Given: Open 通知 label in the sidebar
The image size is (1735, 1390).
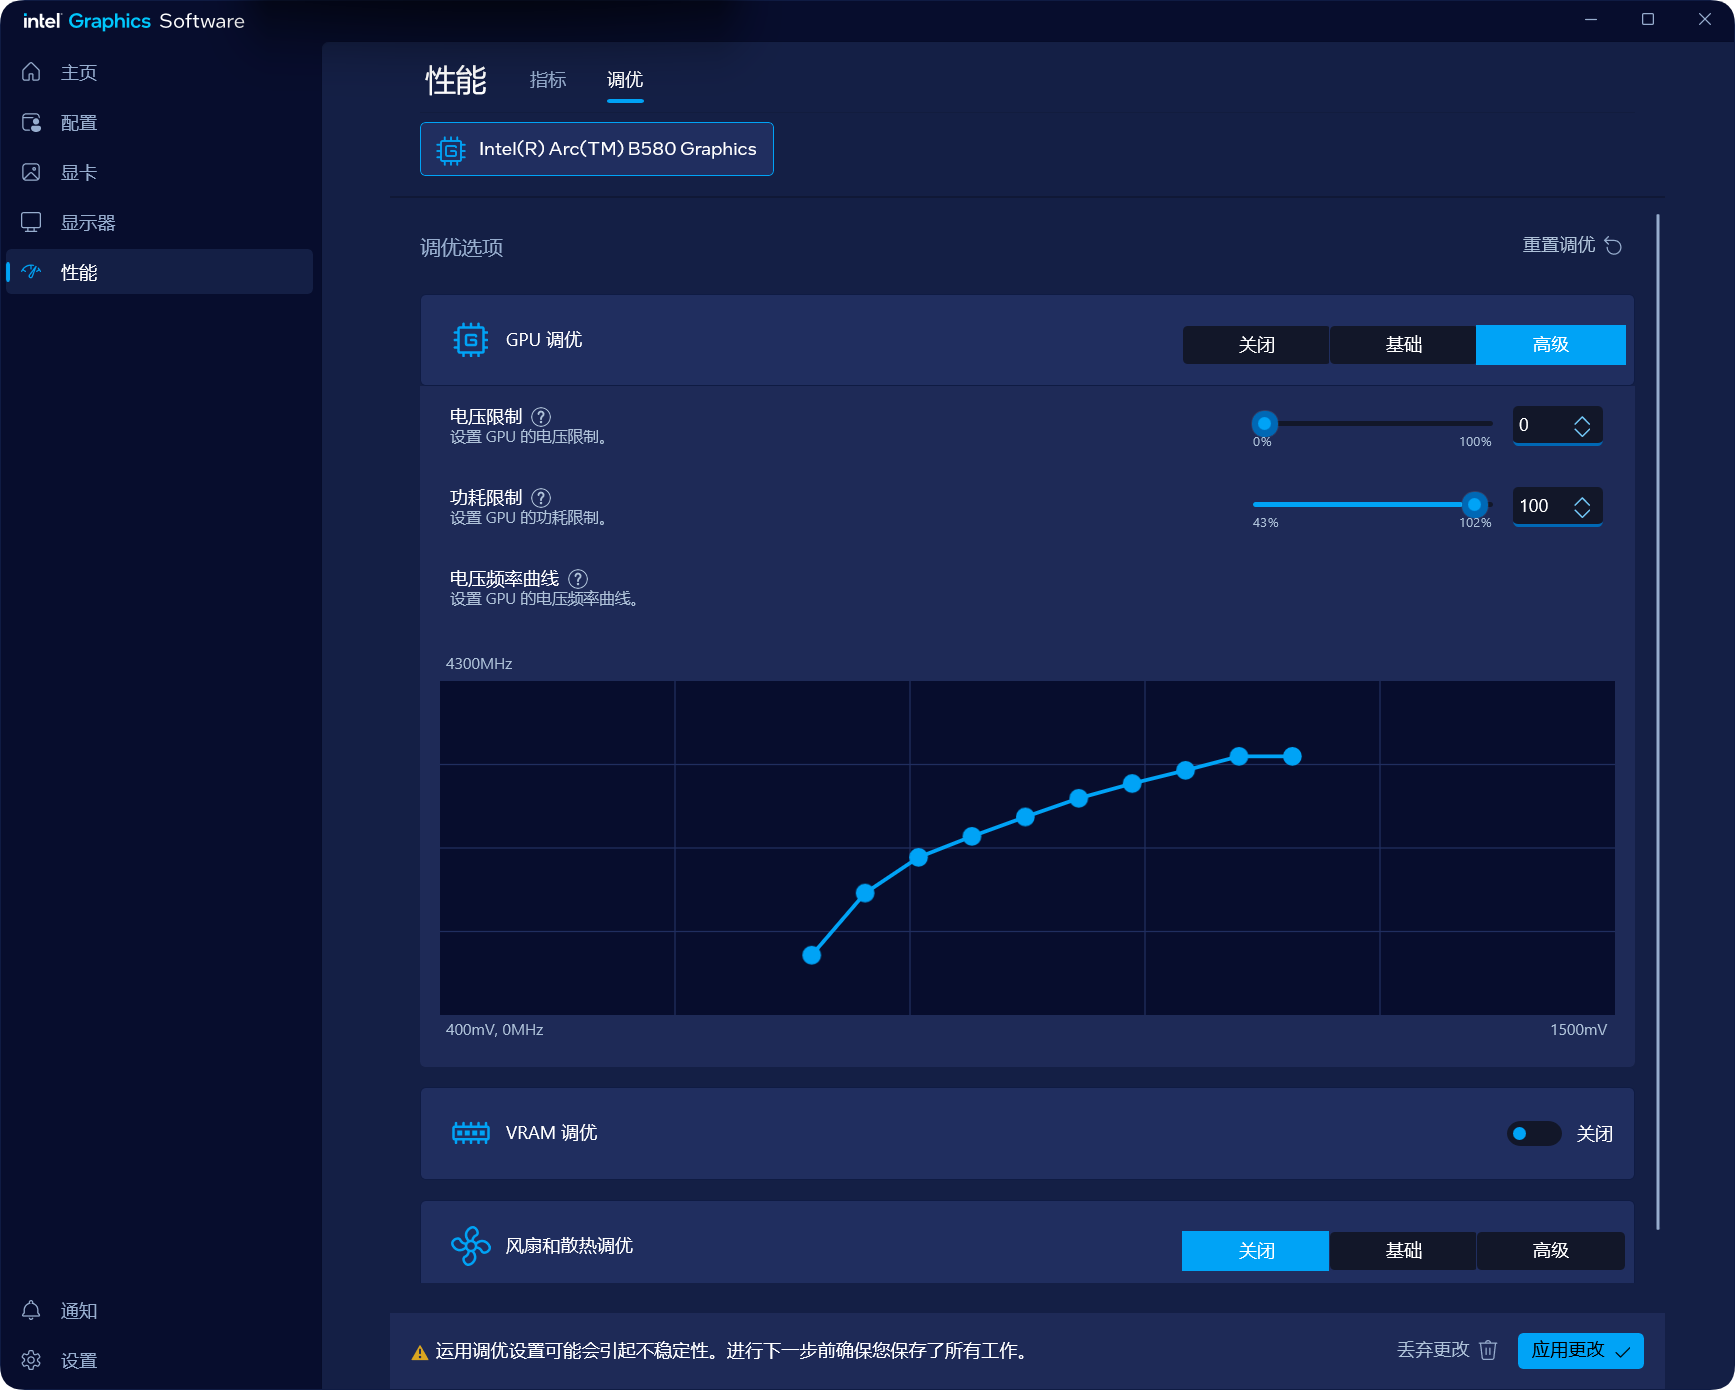Looking at the screenshot, I should tap(79, 1310).
